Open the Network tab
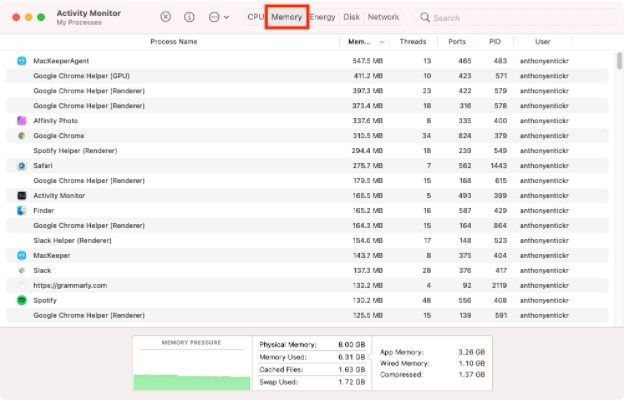Viewport: 627px width, 400px height. 383,17
